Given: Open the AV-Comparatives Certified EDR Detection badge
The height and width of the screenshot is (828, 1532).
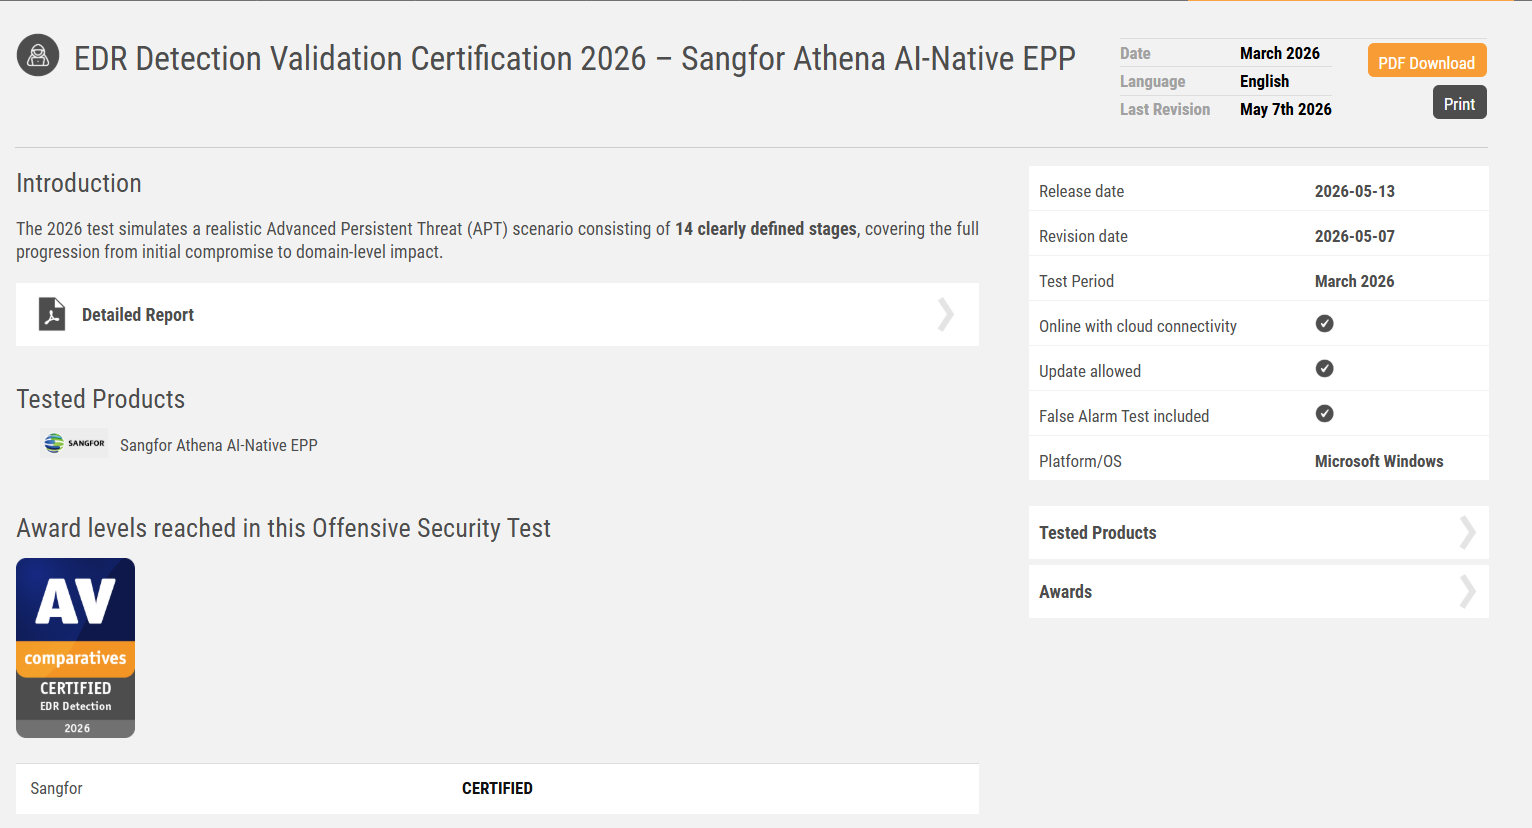Looking at the screenshot, I should coord(75,648).
